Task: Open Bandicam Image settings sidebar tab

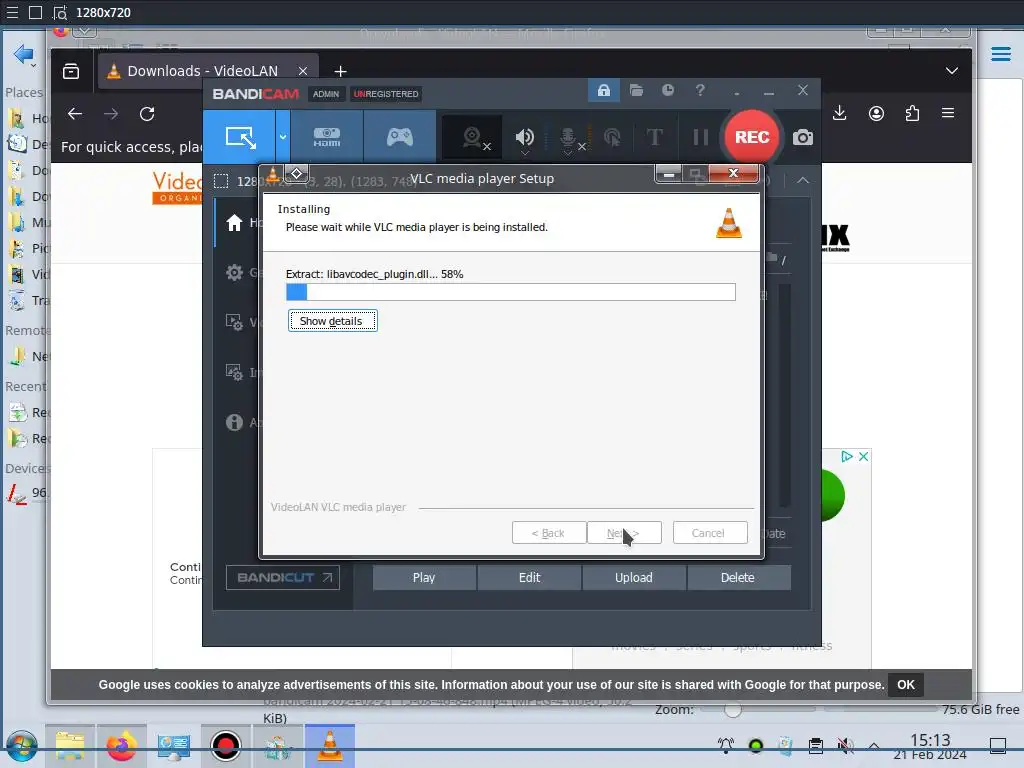Action: pos(234,372)
